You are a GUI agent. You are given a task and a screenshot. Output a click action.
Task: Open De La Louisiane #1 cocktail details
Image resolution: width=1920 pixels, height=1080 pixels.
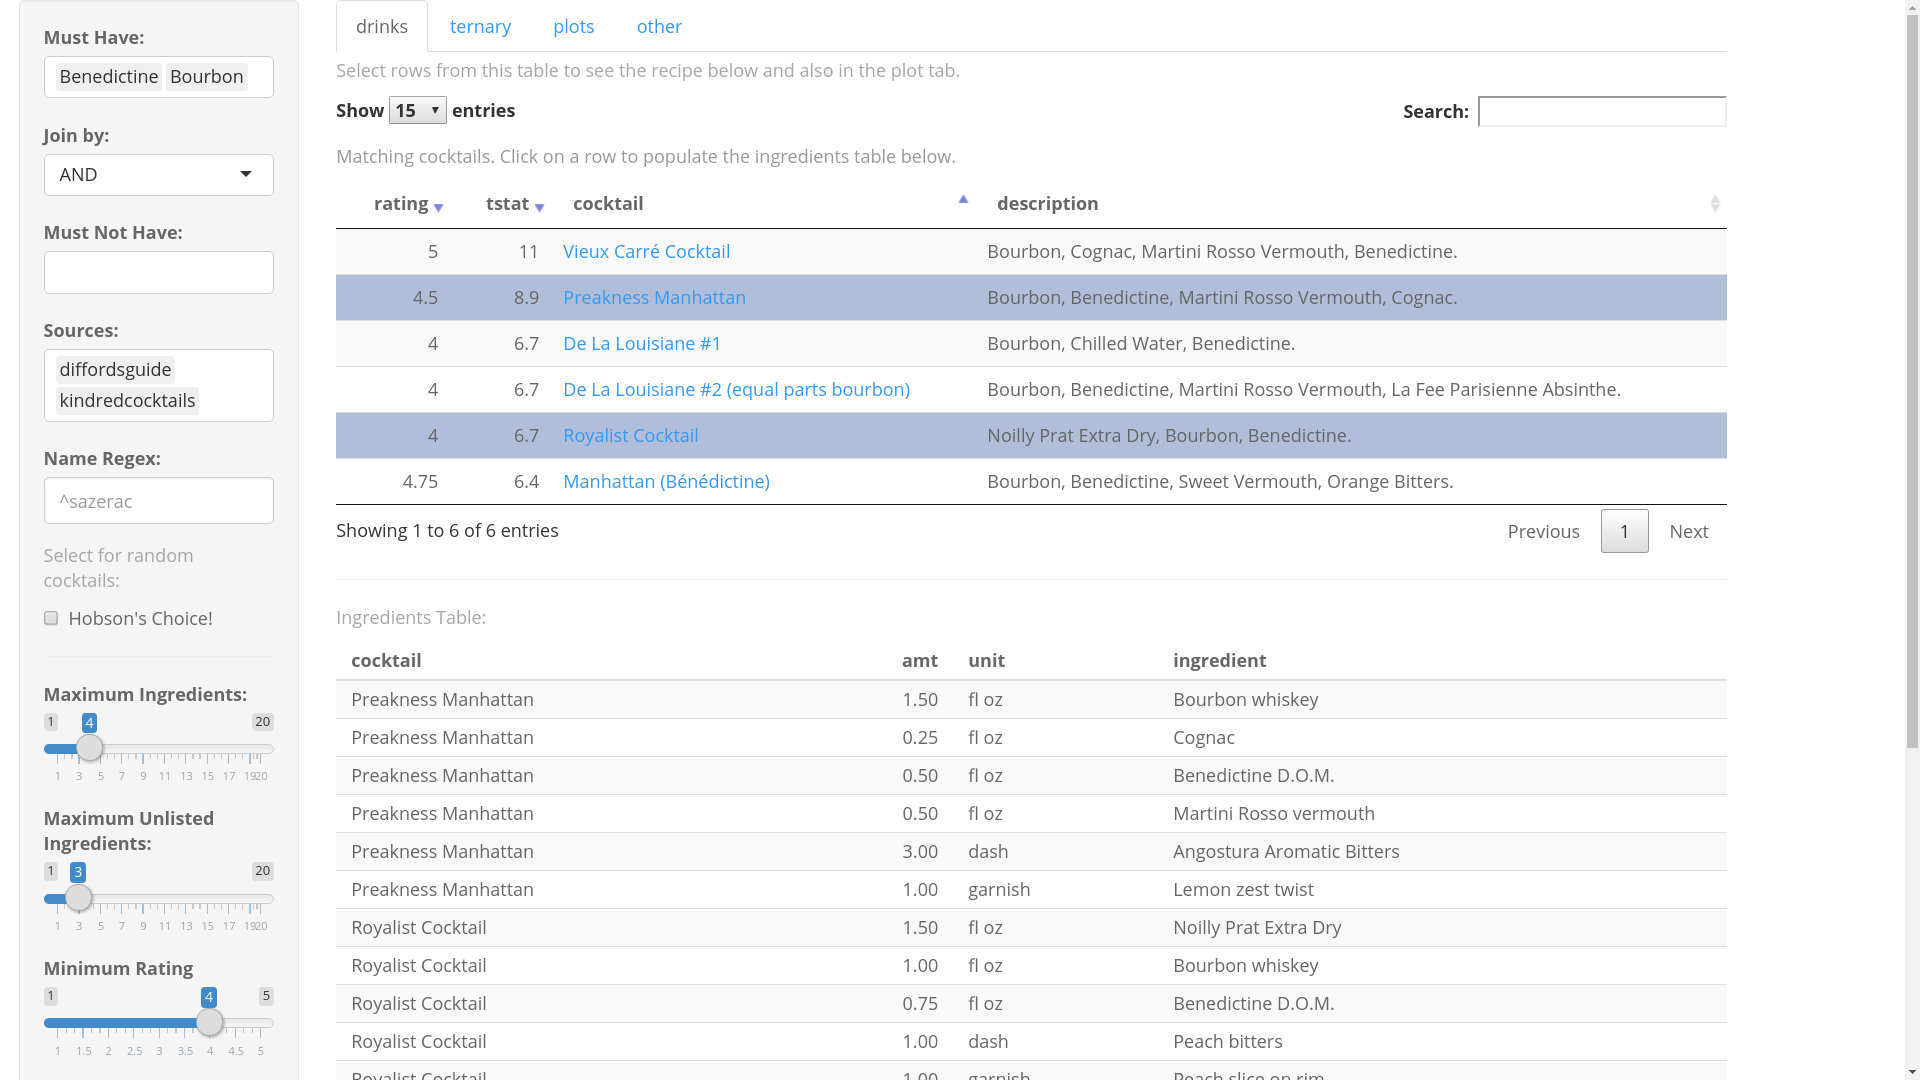pyautogui.click(x=642, y=343)
